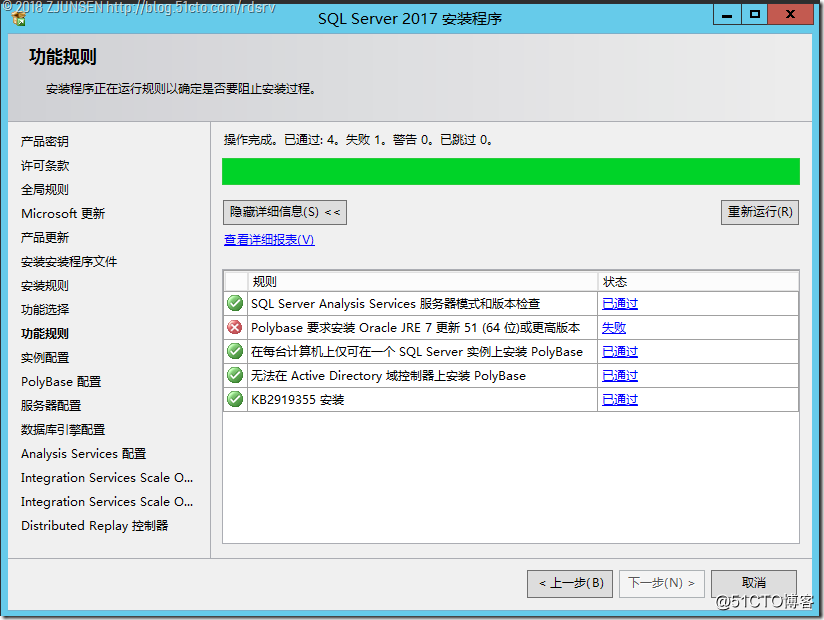This screenshot has width=824, height=620.
Task: Select 全局规则 step in sidebar
Action: [x=45, y=190]
